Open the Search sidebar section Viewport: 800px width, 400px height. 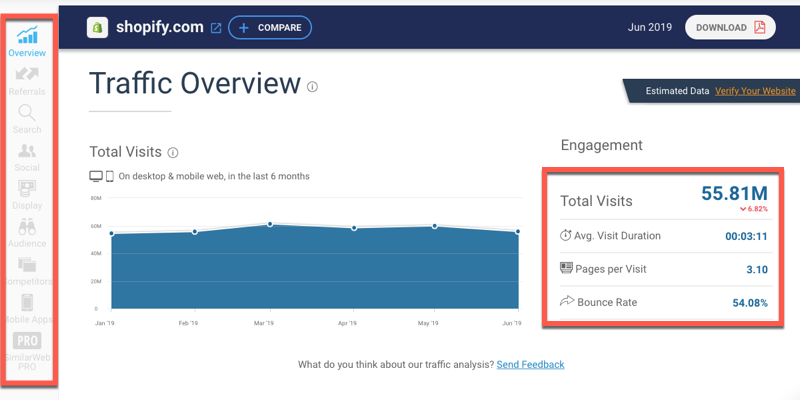click(27, 119)
